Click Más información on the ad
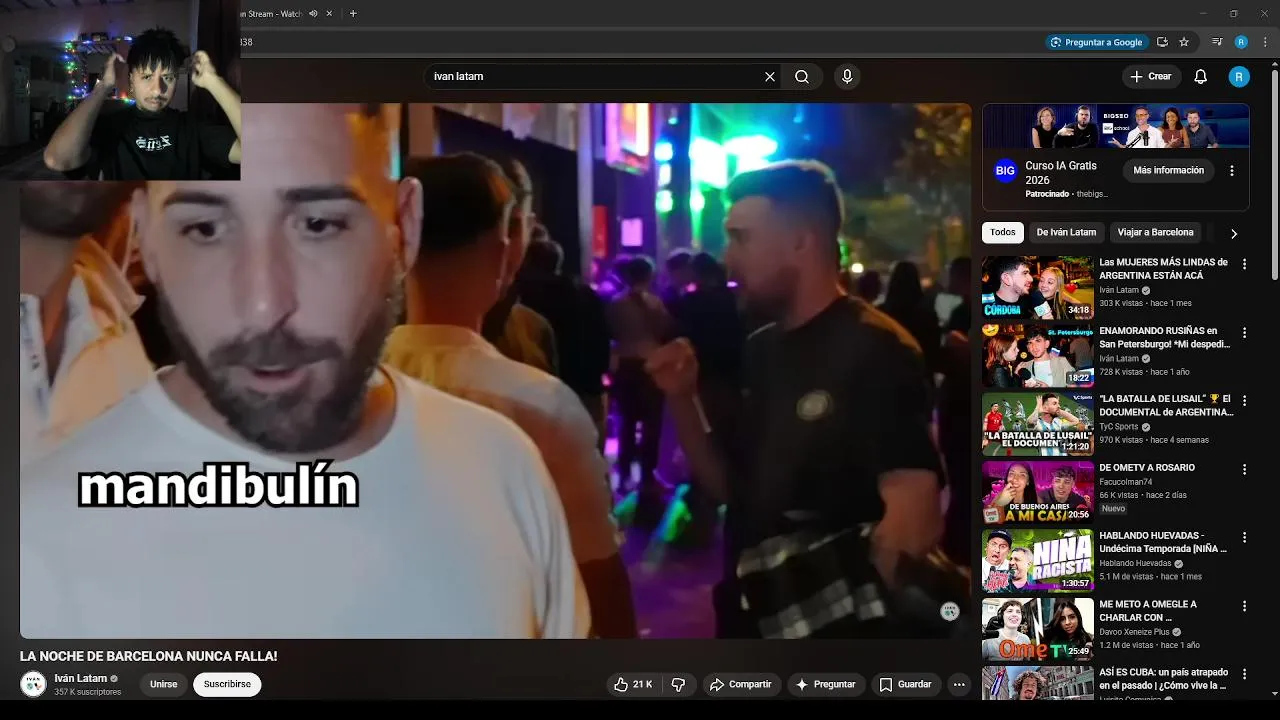Viewport: 1280px width, 720px height. click(x=1168, y=171)
